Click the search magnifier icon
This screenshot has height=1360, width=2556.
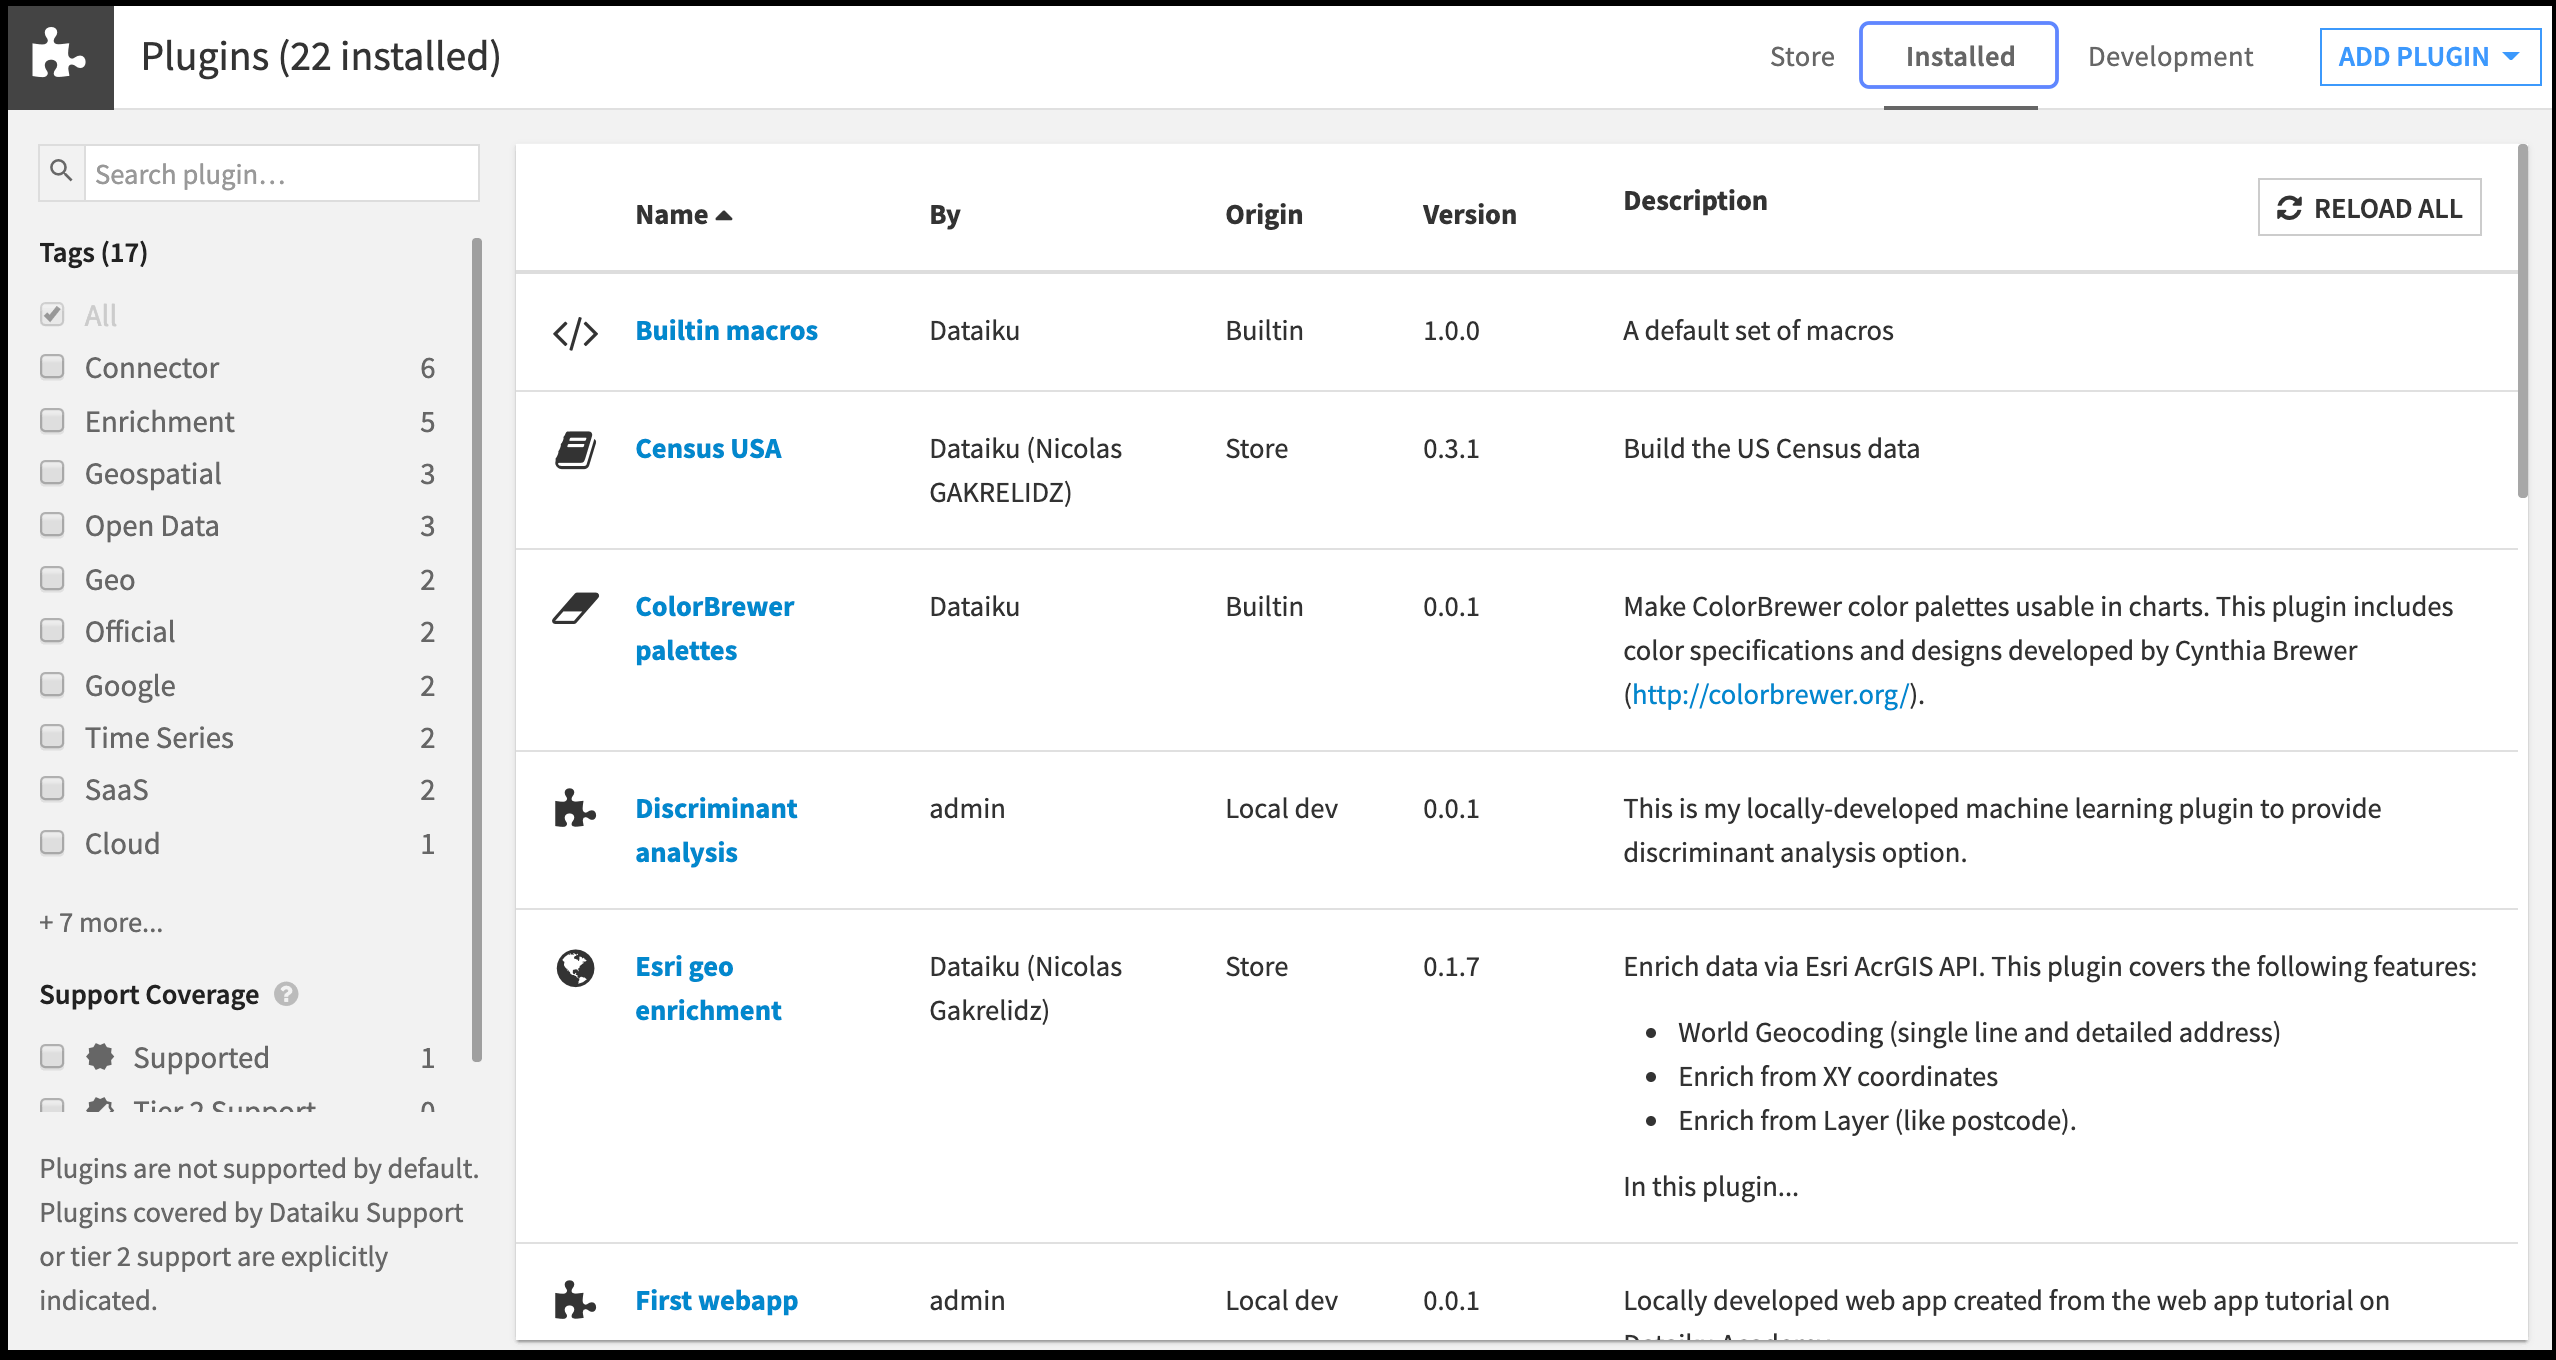coord(61,171)
